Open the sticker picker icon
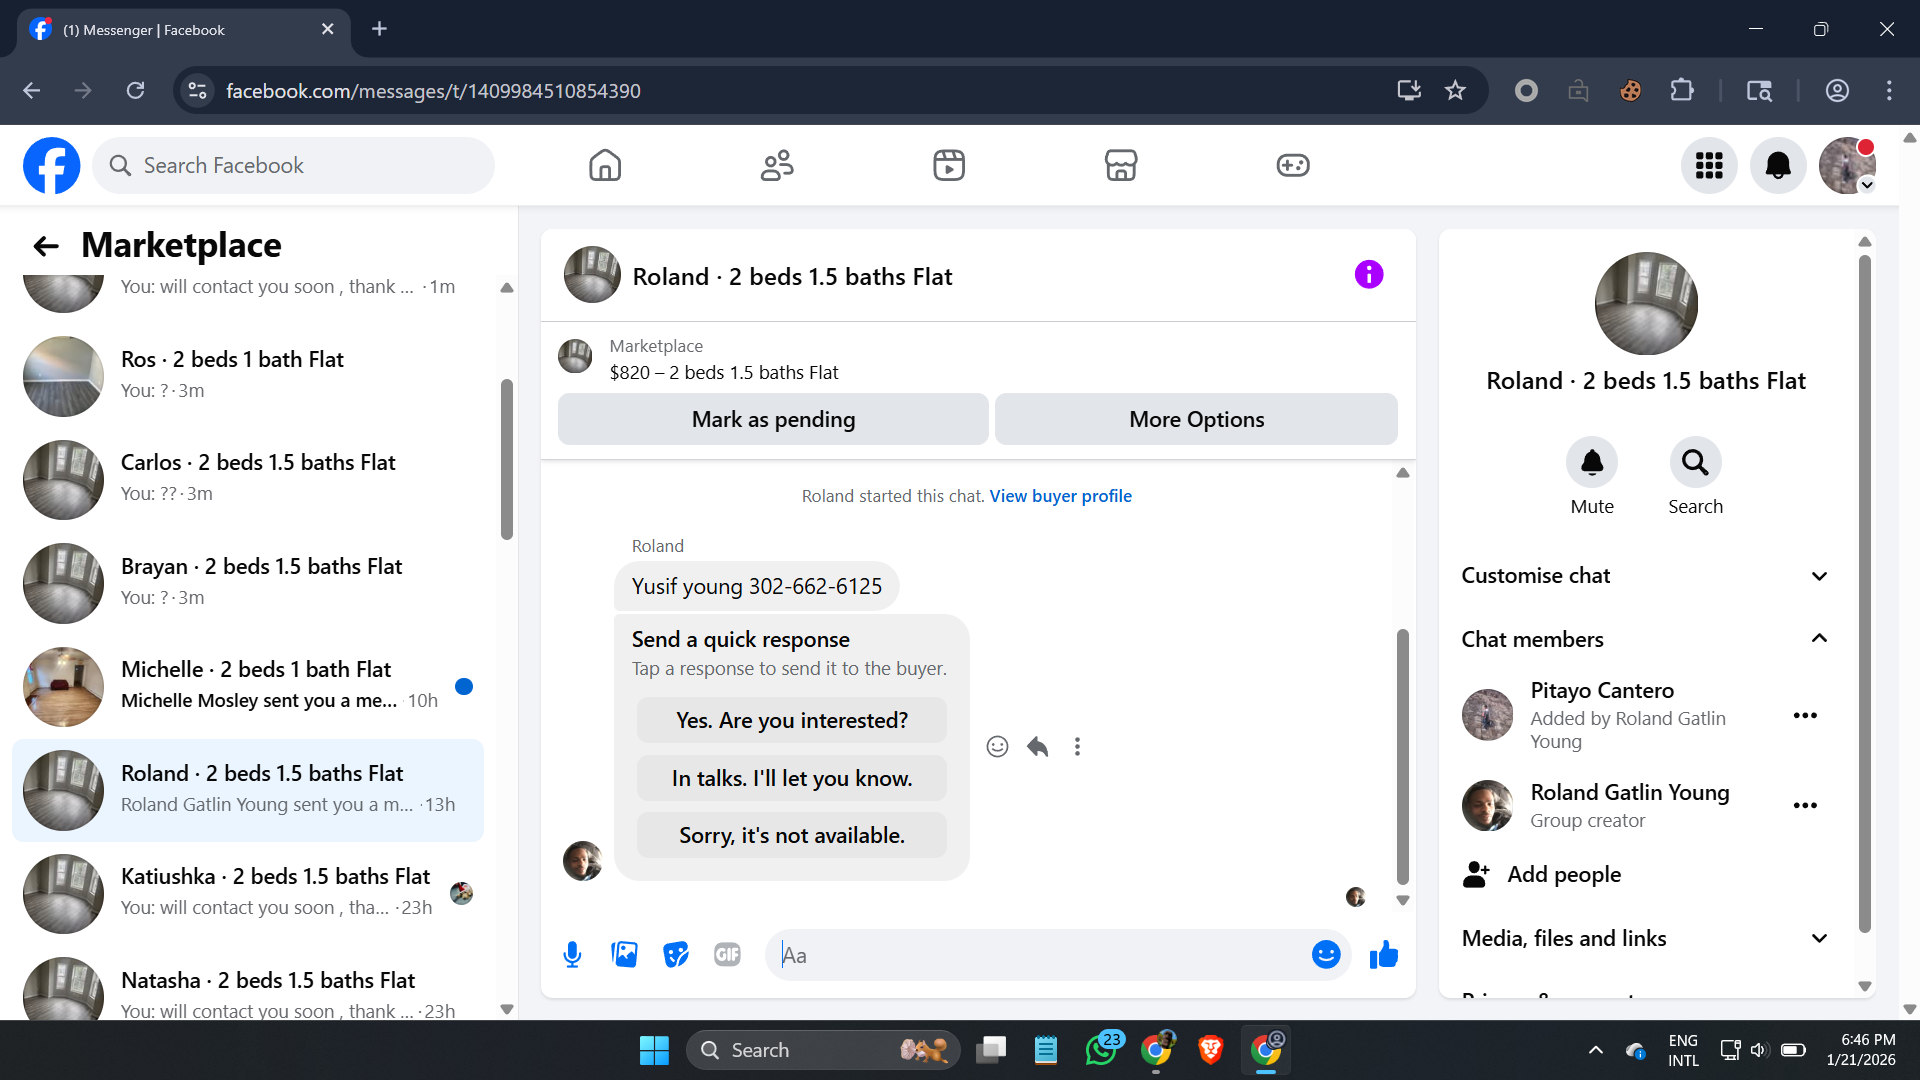The height and width of the screenshot is (1080, 1920). click(x=676, y=955)
